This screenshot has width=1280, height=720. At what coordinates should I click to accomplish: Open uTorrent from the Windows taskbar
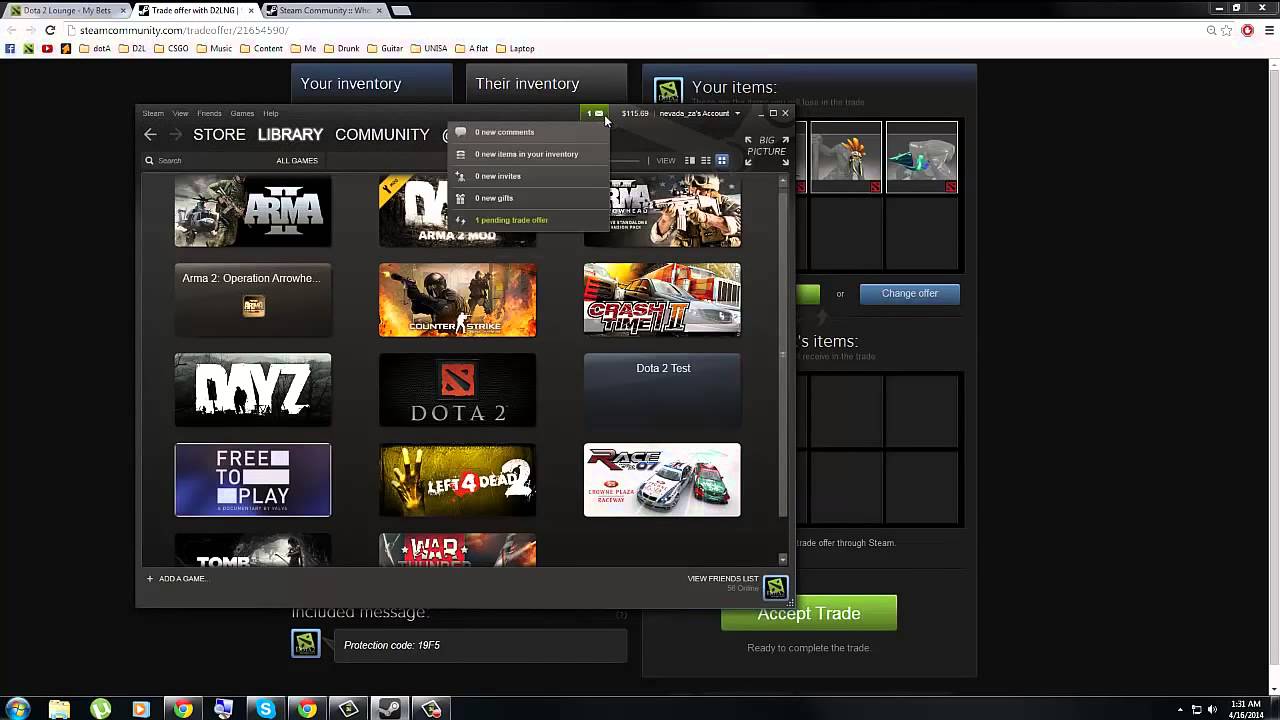click(100, 709)
